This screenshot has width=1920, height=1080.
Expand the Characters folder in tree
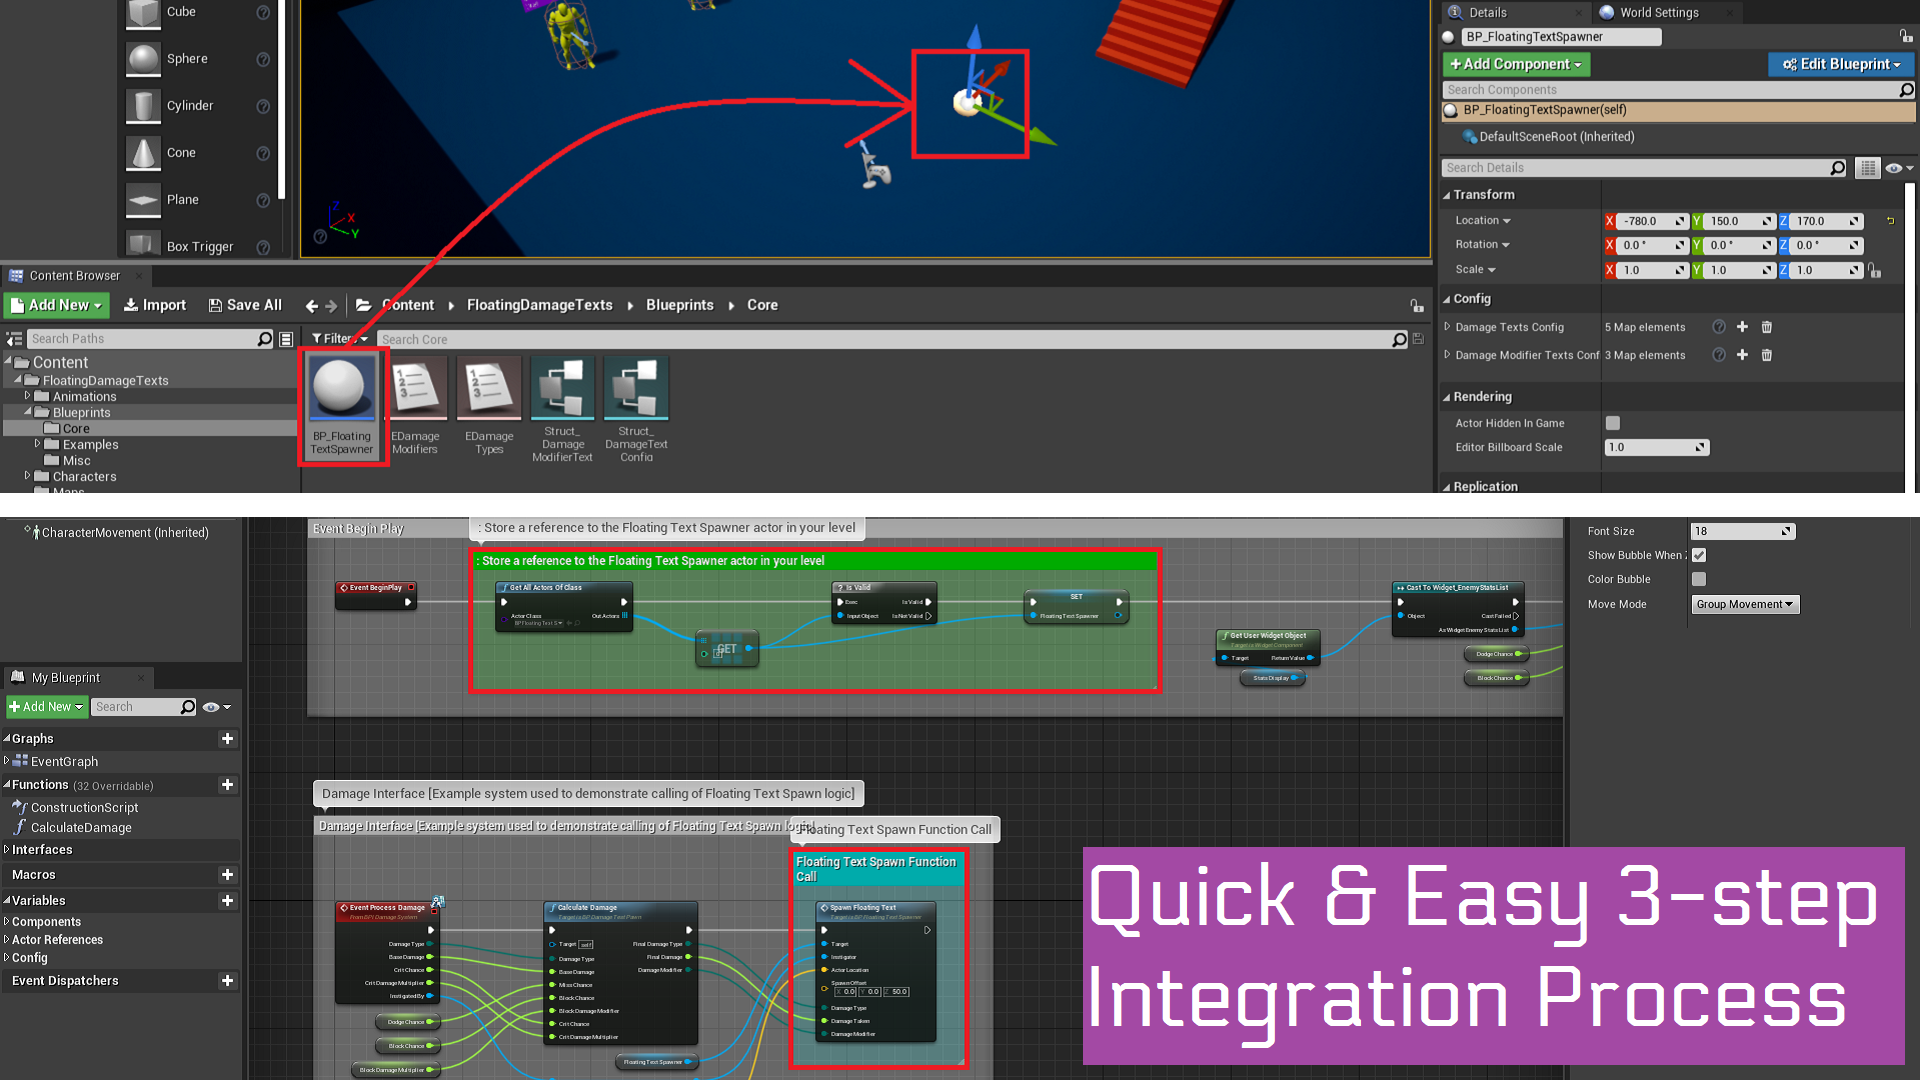[28, 477]
